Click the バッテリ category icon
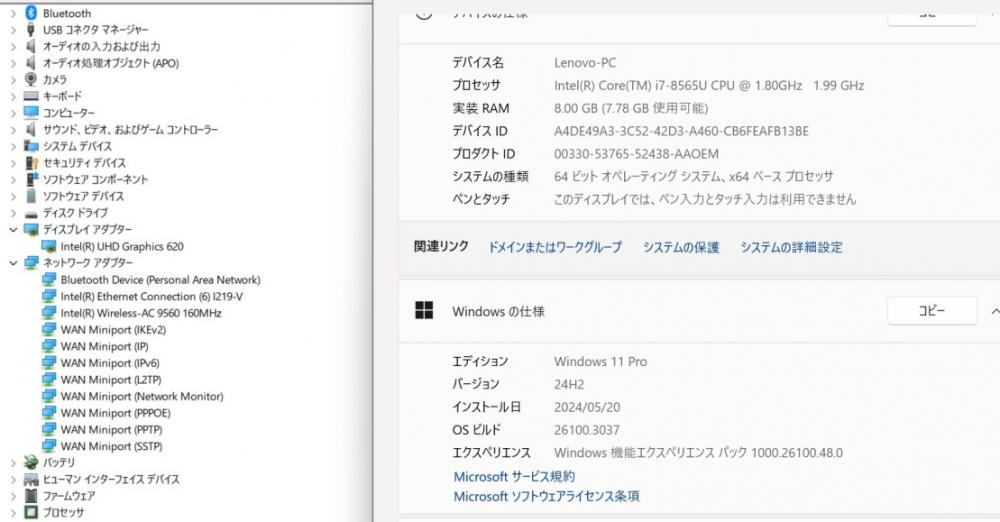Viewport: 1000px width, 522px height. pos(31,462)
